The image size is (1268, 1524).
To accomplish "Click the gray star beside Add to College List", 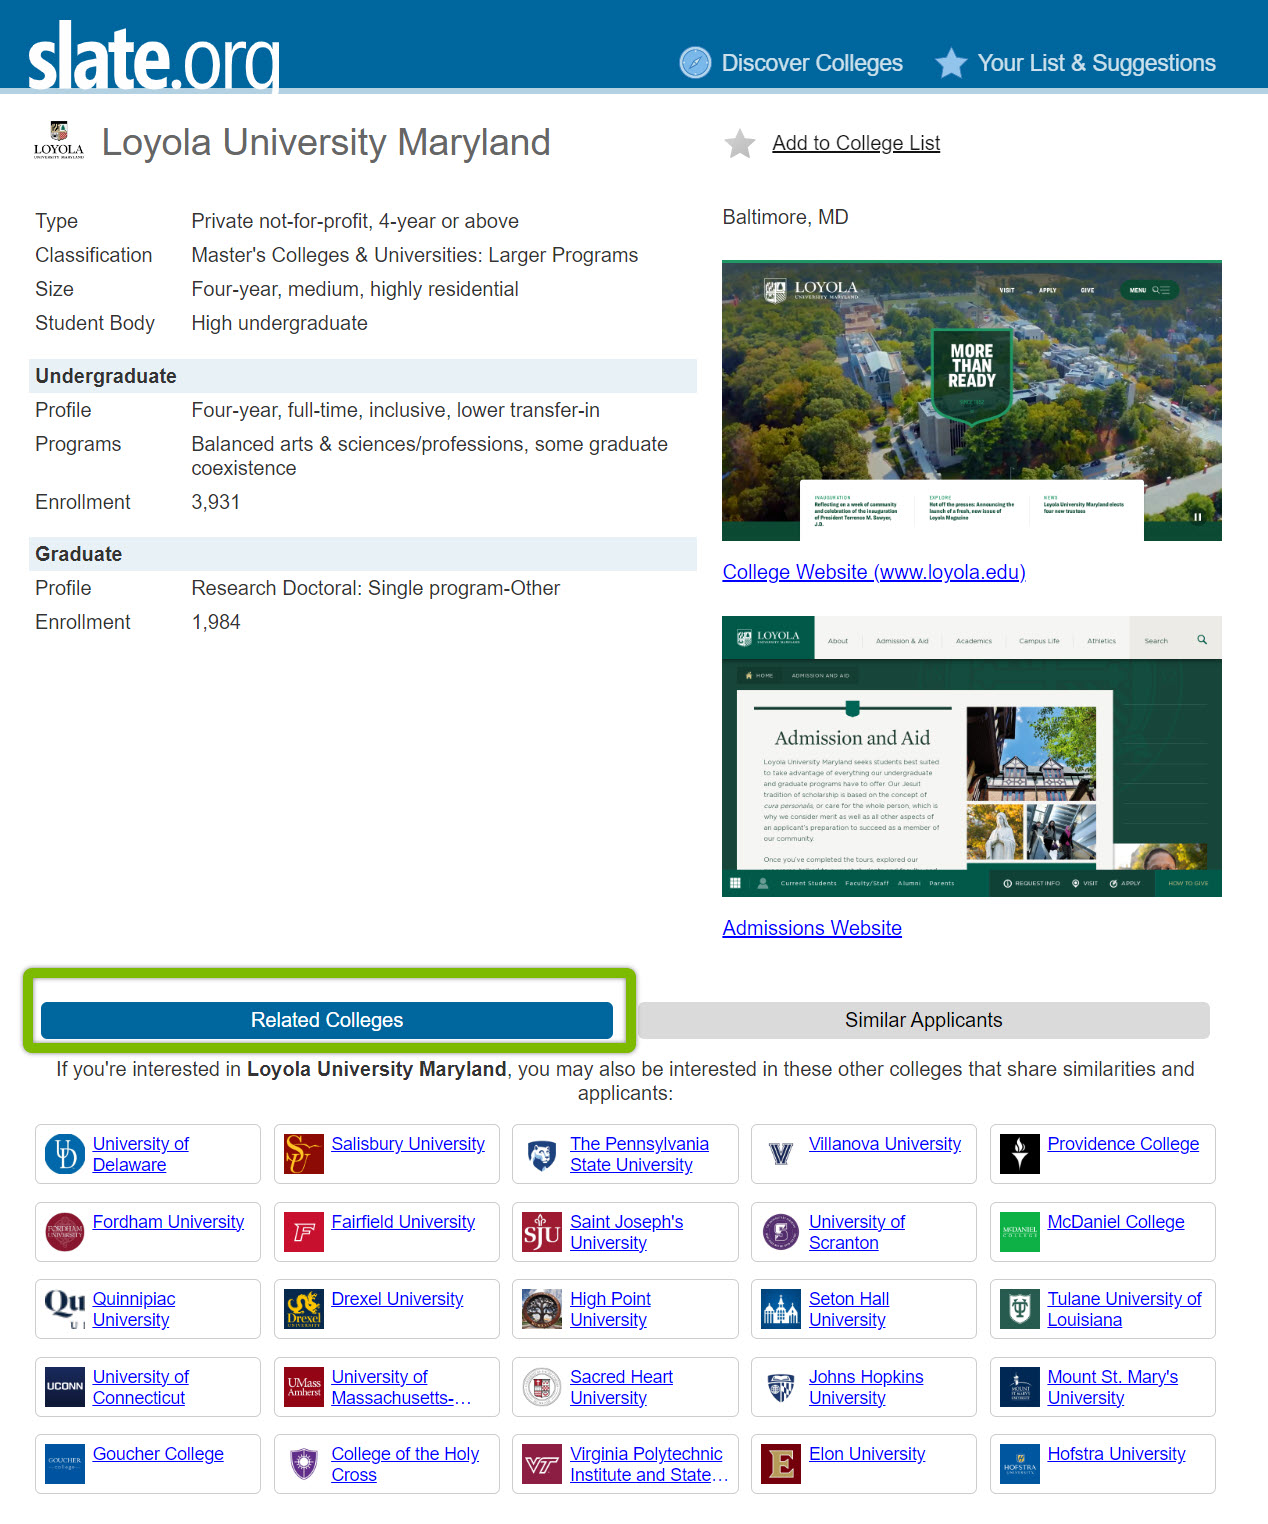I will point(740,143).
